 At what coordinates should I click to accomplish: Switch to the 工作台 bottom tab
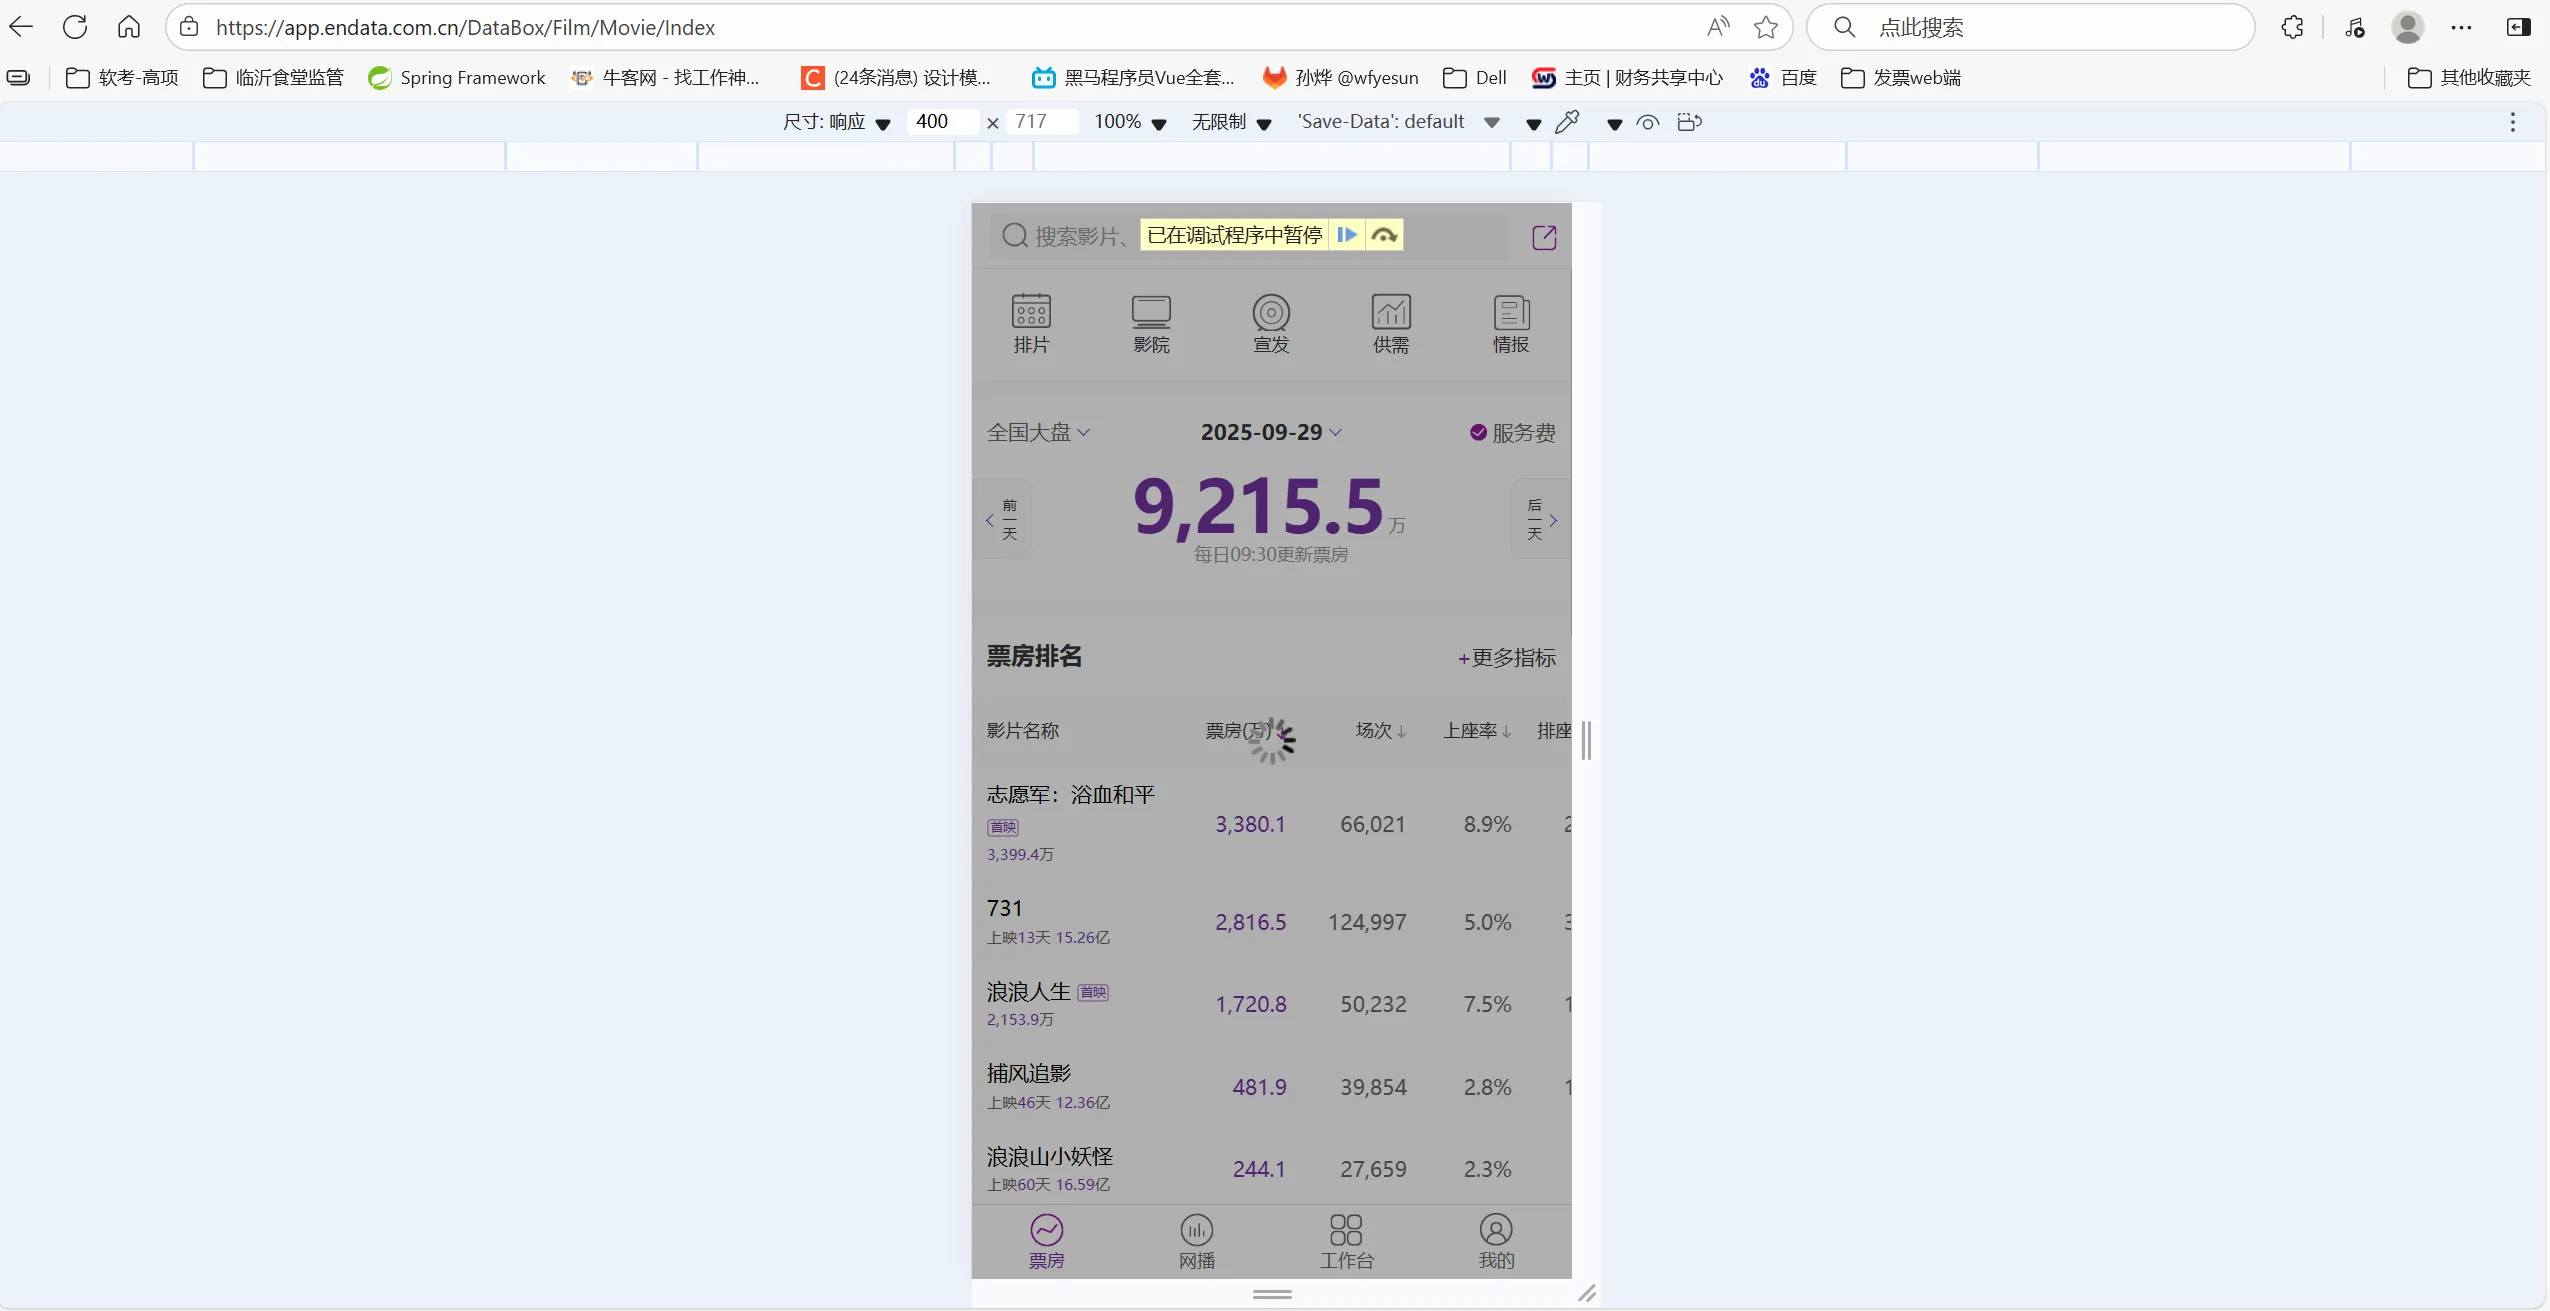1346,1241
